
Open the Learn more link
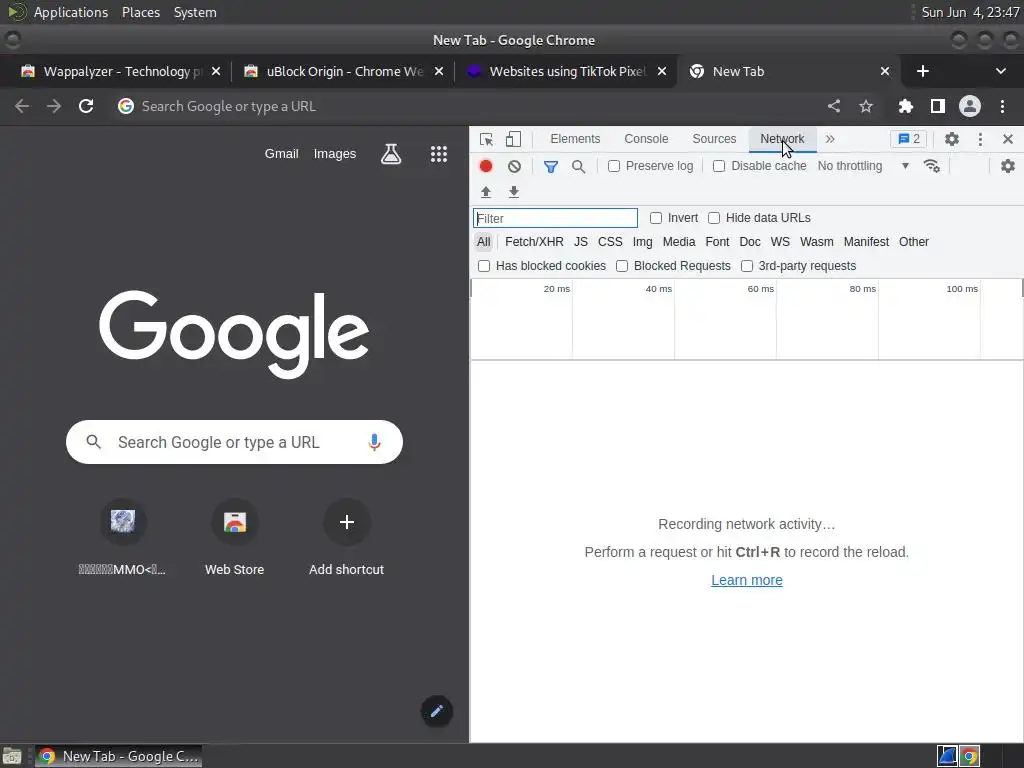[746, 580]
